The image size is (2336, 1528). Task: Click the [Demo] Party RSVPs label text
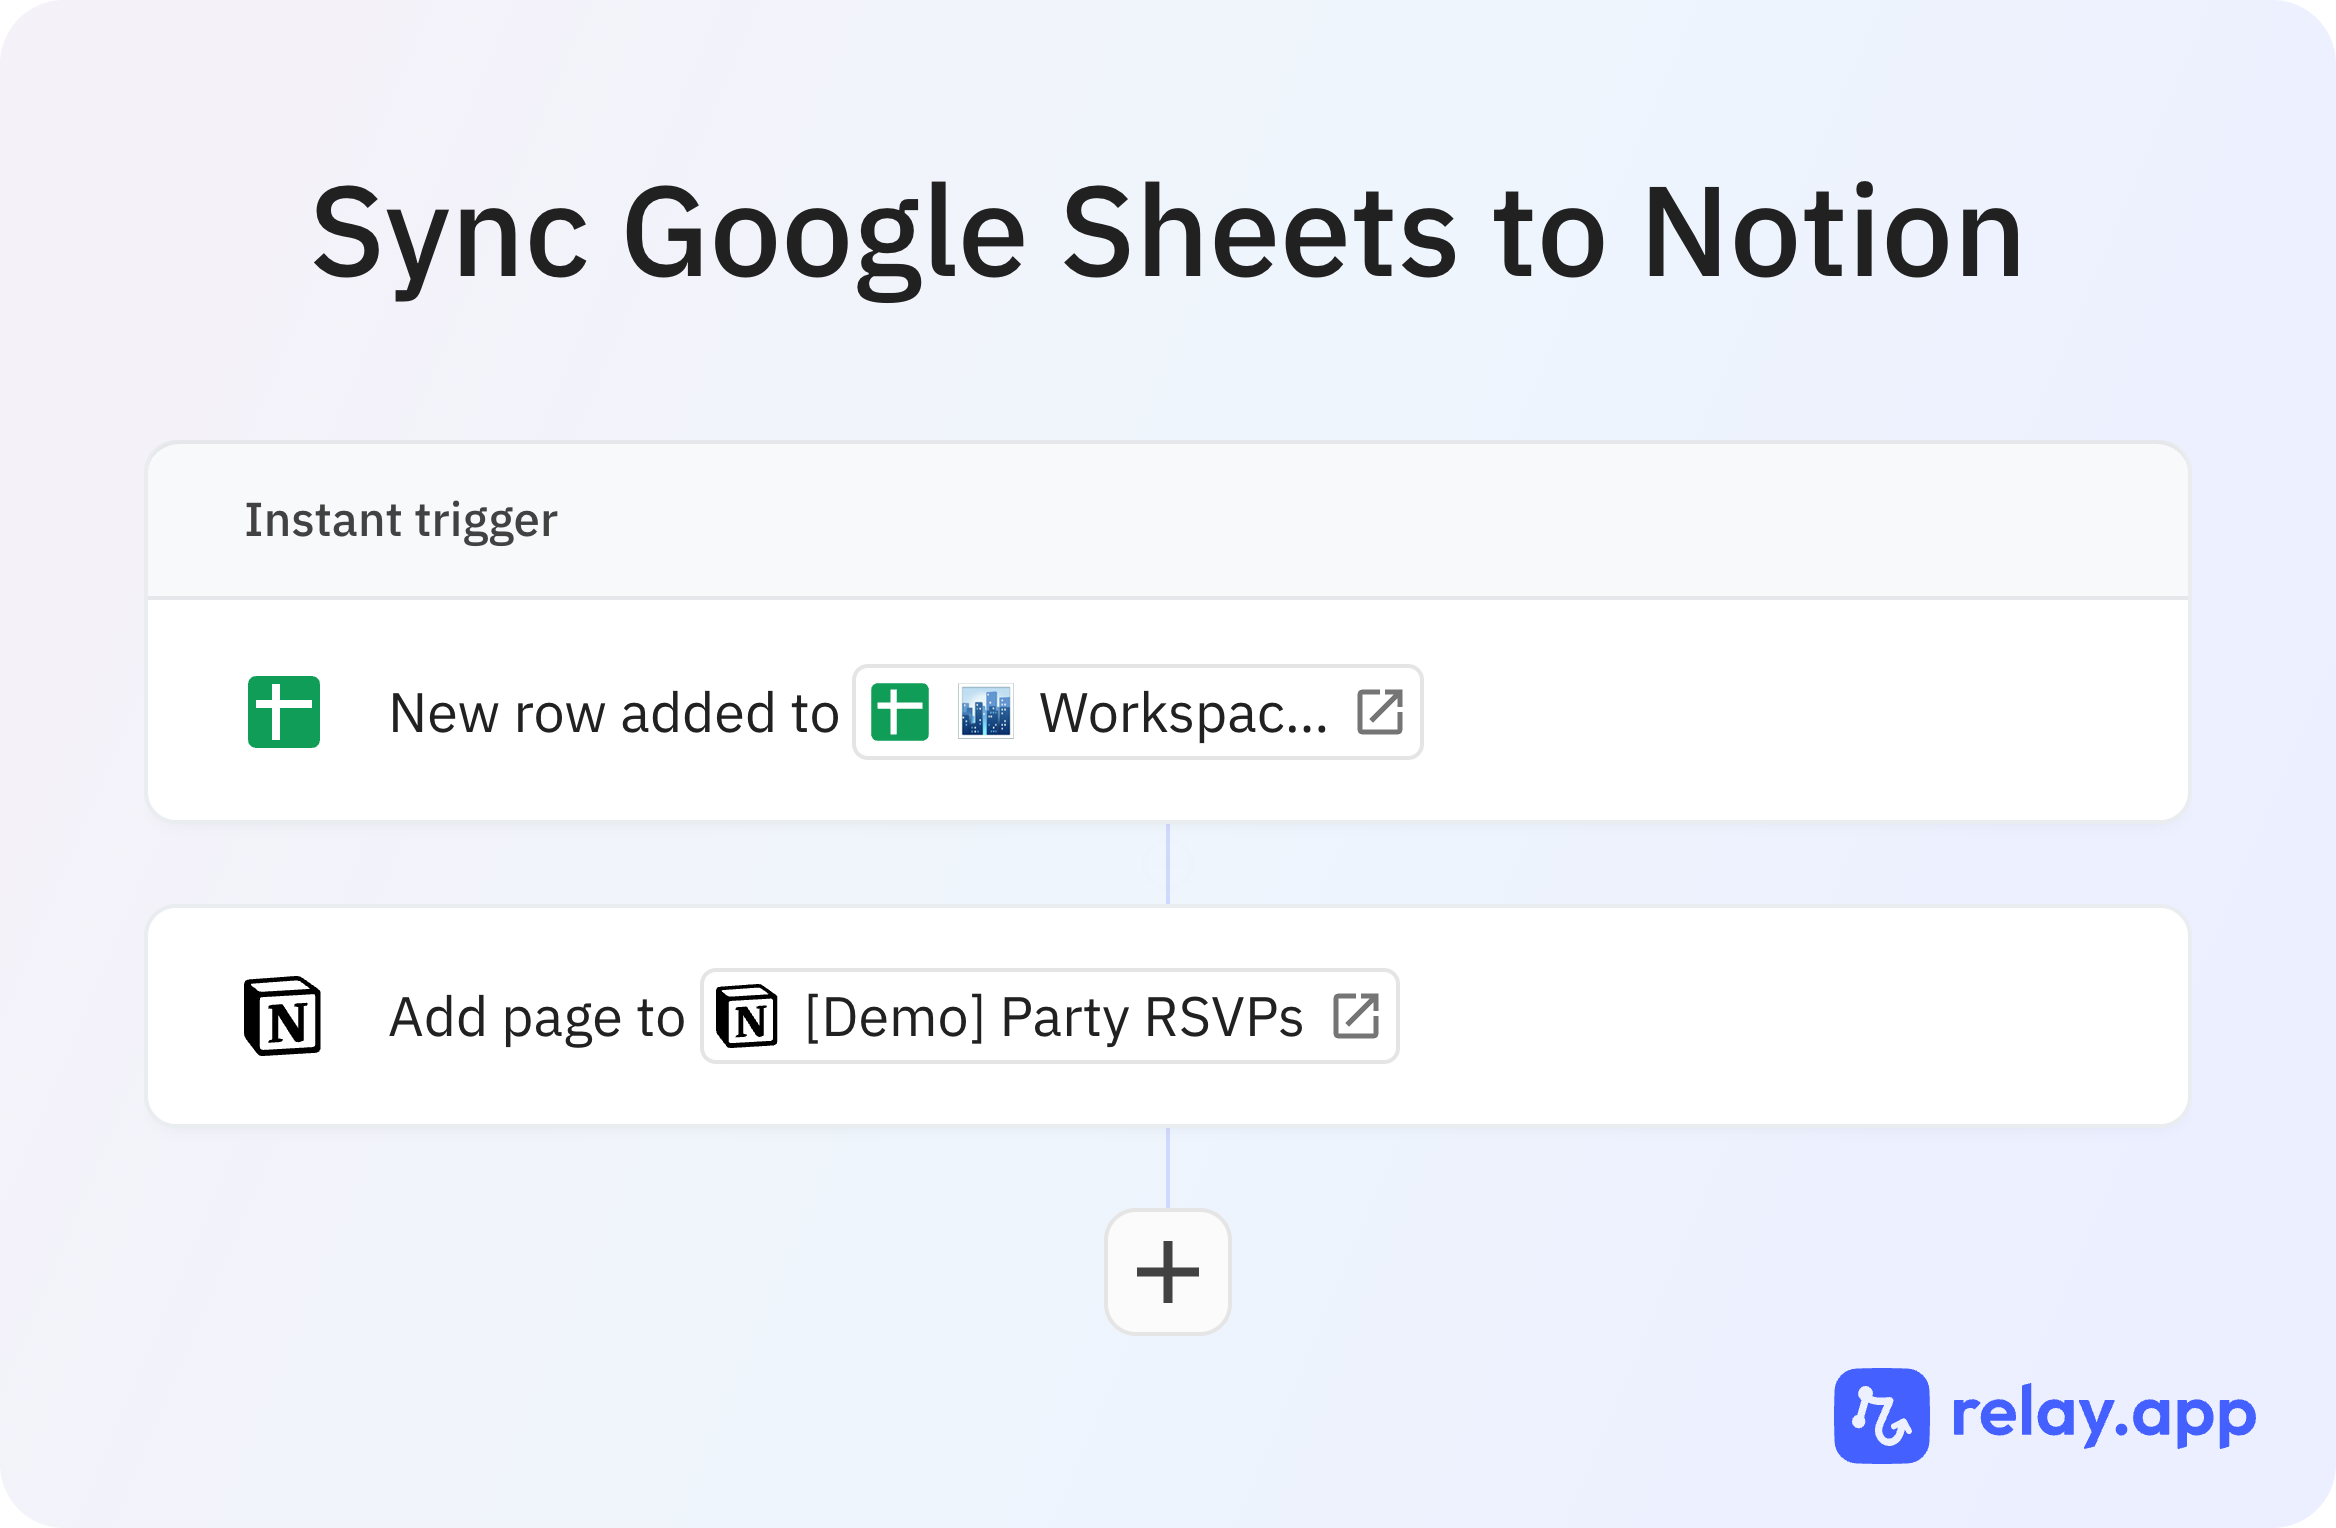coord(1053,1018)
